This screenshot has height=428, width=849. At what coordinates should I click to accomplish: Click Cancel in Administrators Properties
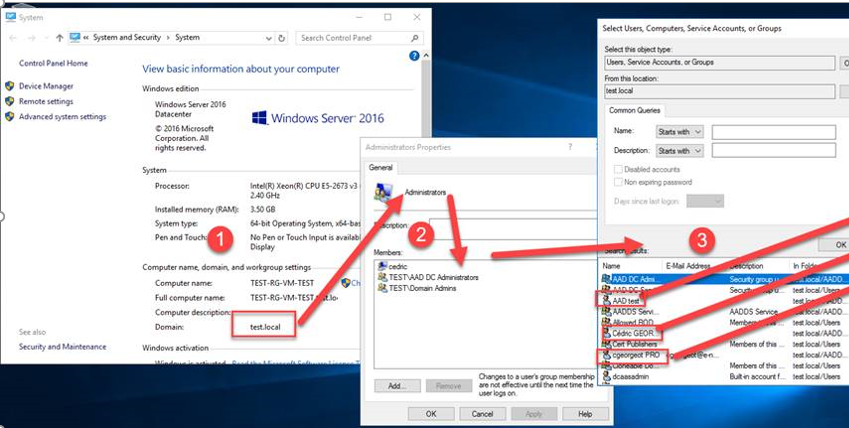click(x=482, y=414)
